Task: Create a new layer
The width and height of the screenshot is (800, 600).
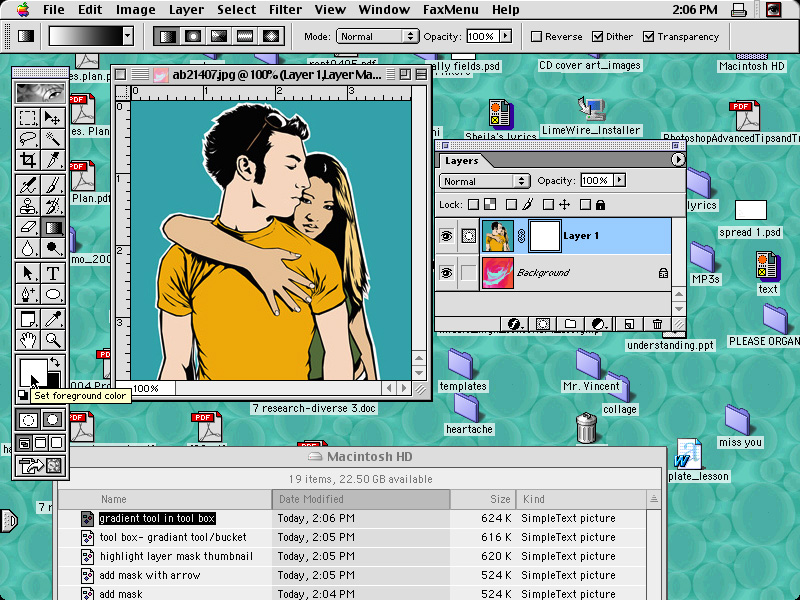Action: coord(629,324)
